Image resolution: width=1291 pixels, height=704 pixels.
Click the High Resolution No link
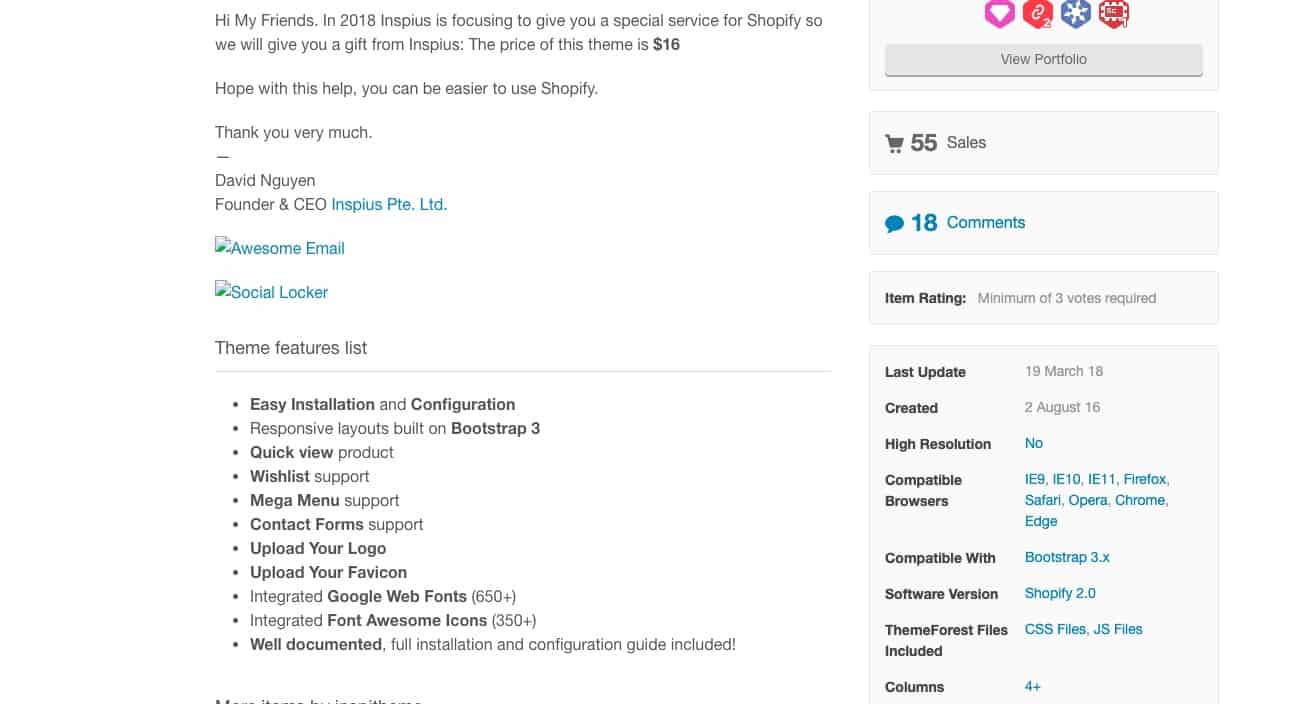pos(1034,443)
